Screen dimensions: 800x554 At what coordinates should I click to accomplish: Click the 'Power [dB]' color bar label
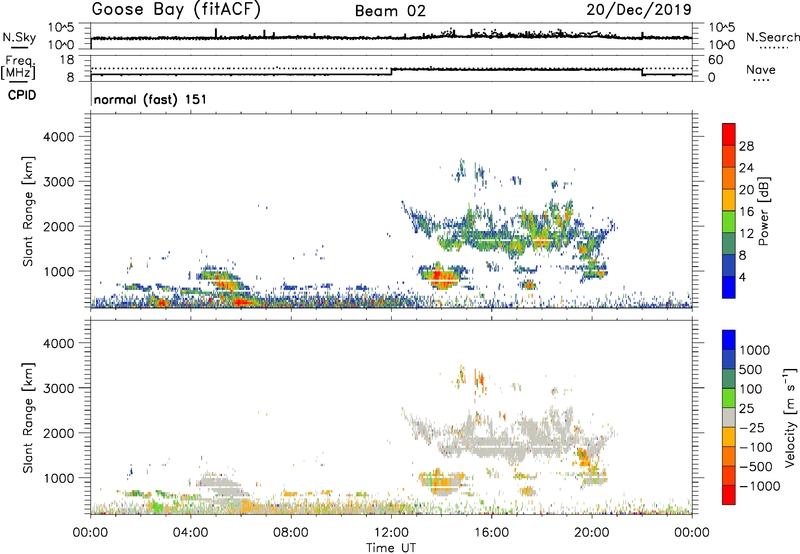click(763, 211)
